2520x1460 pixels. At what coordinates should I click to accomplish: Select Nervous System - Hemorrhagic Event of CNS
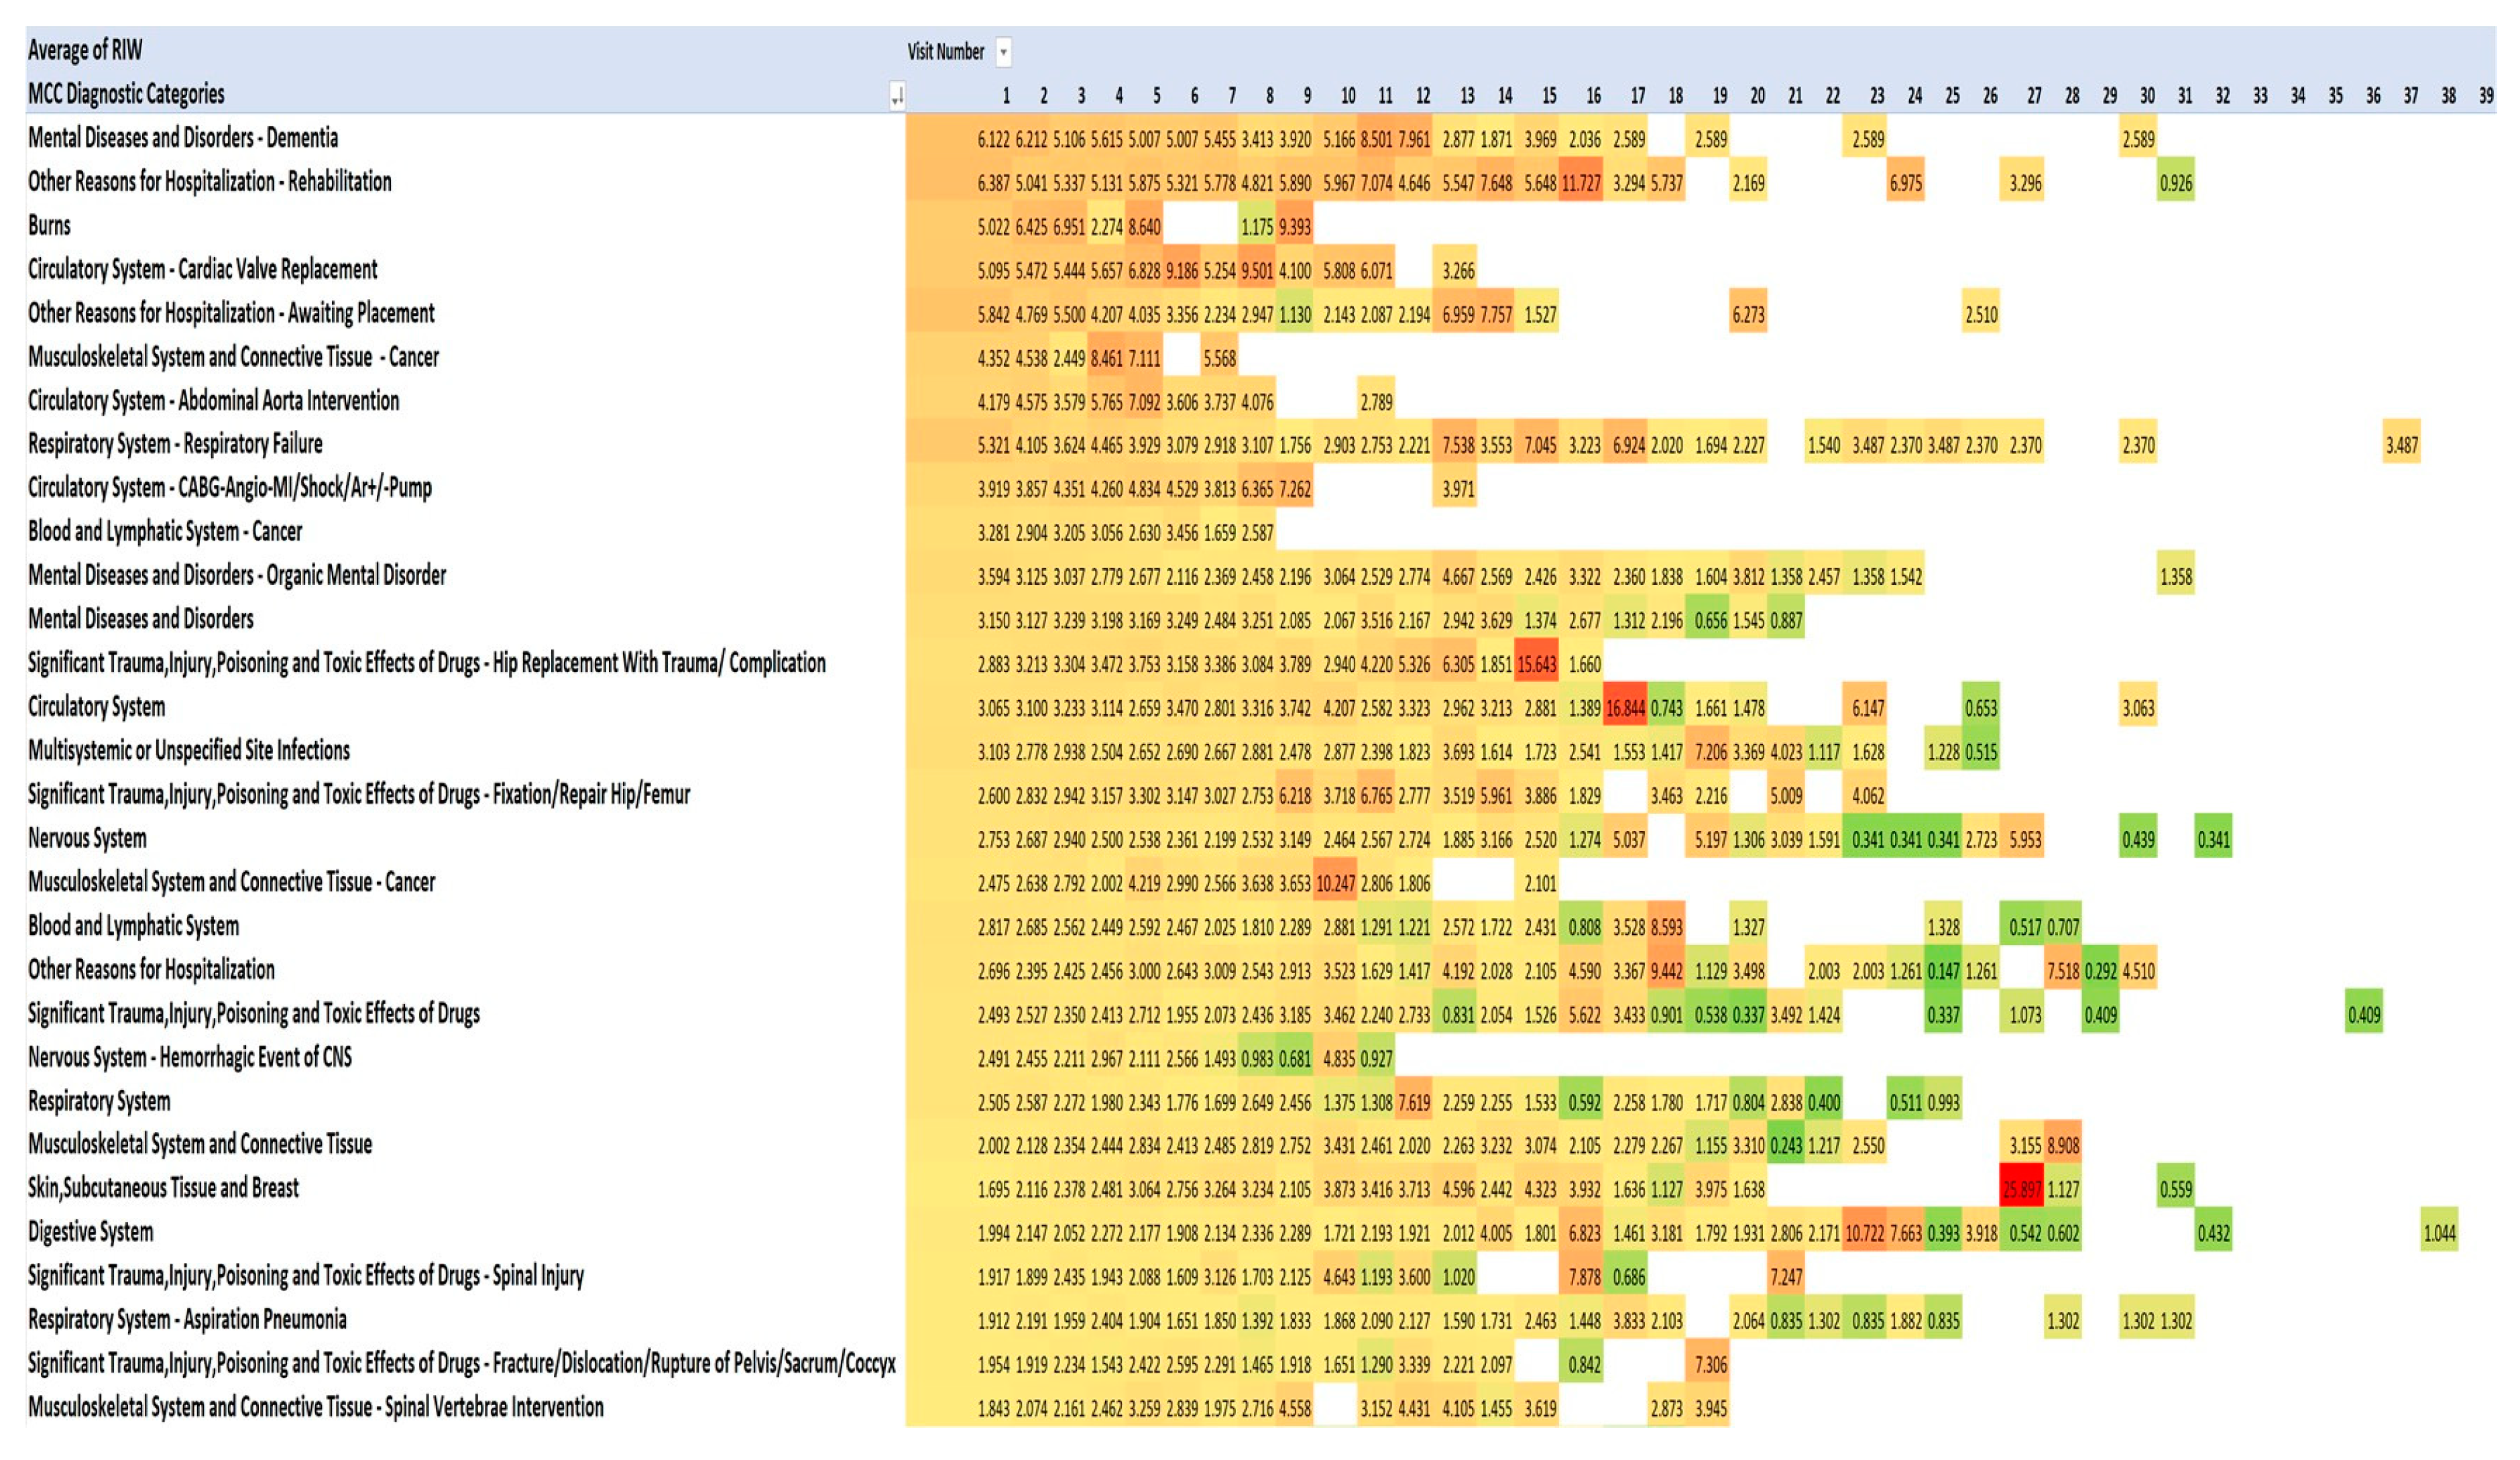(x=190, y=1057)
